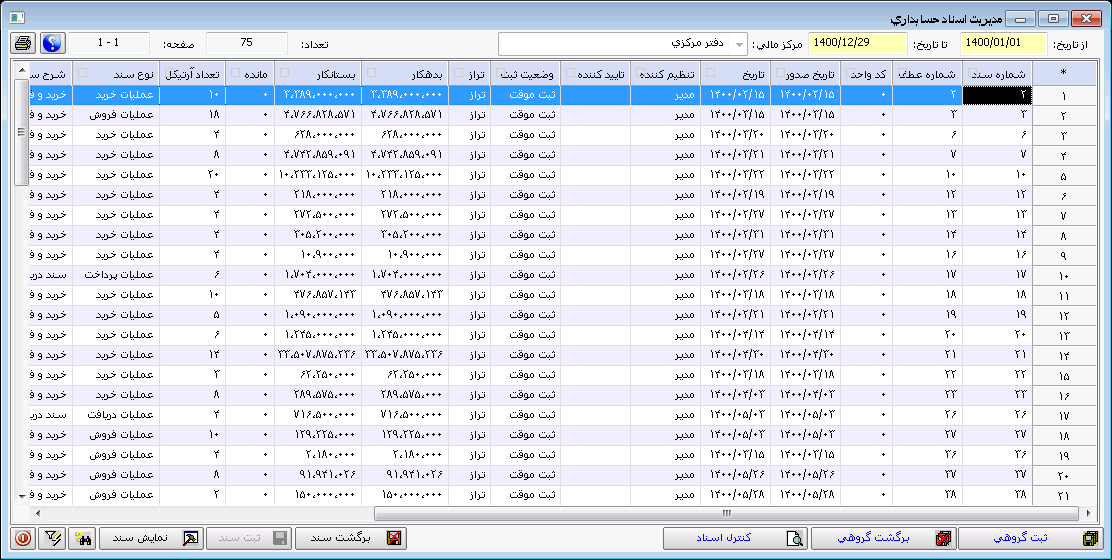This screenshot has height=560, width=1112.
Task: Select row header number ۲
Action: click(x=1063, y=115)
